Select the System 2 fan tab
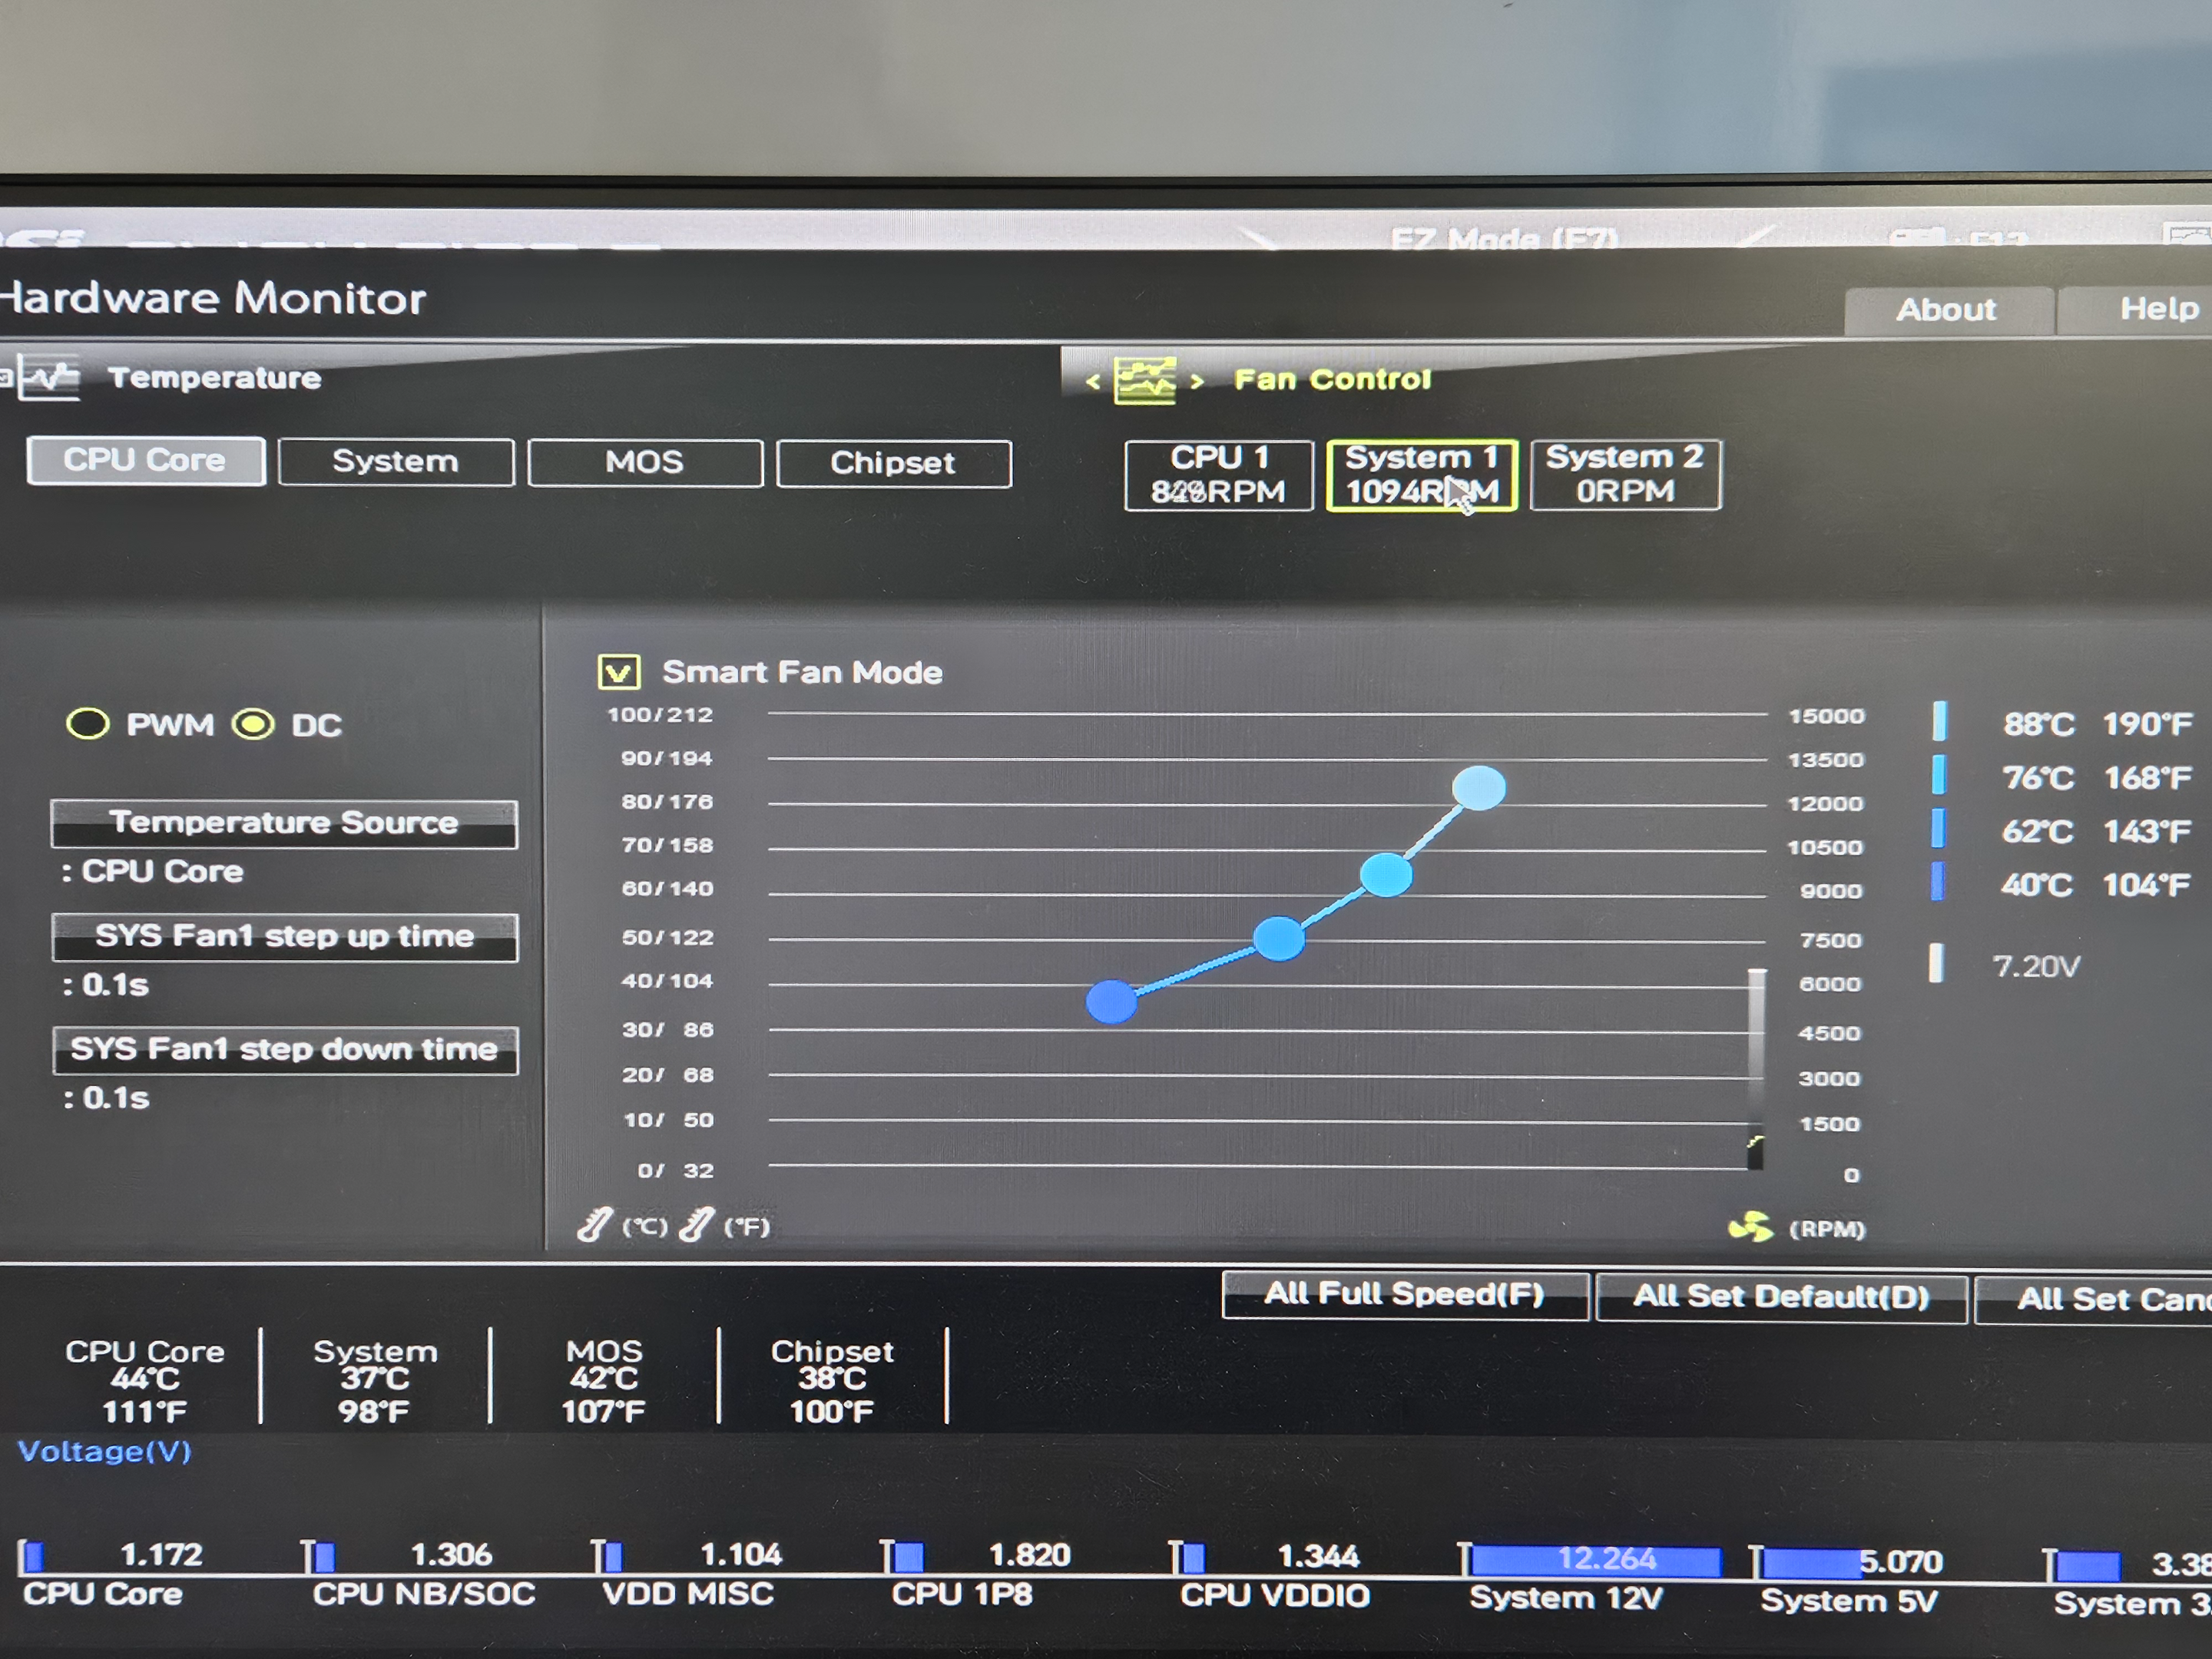Image resolution: width=2212 pixels, height=1659 pixels. click(1625, 475)
